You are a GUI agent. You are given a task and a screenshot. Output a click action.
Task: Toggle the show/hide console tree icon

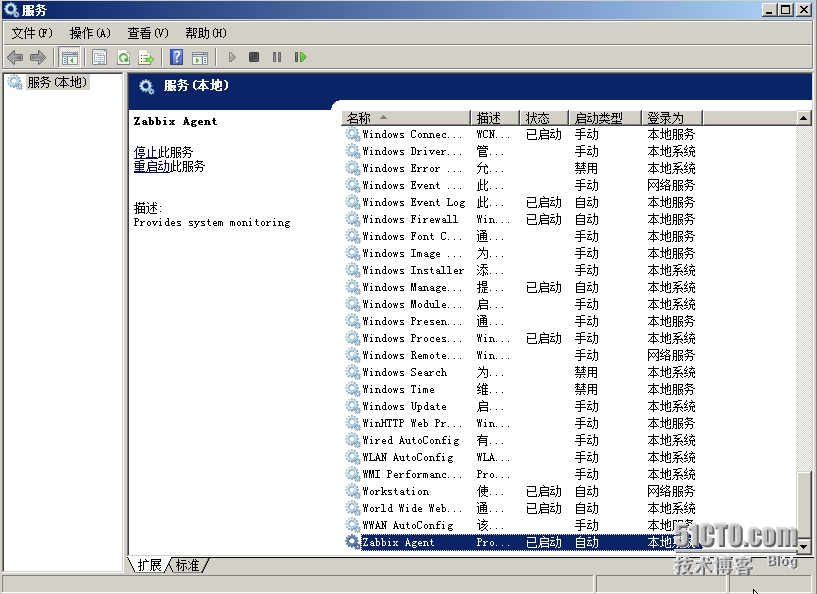[69, 57]
